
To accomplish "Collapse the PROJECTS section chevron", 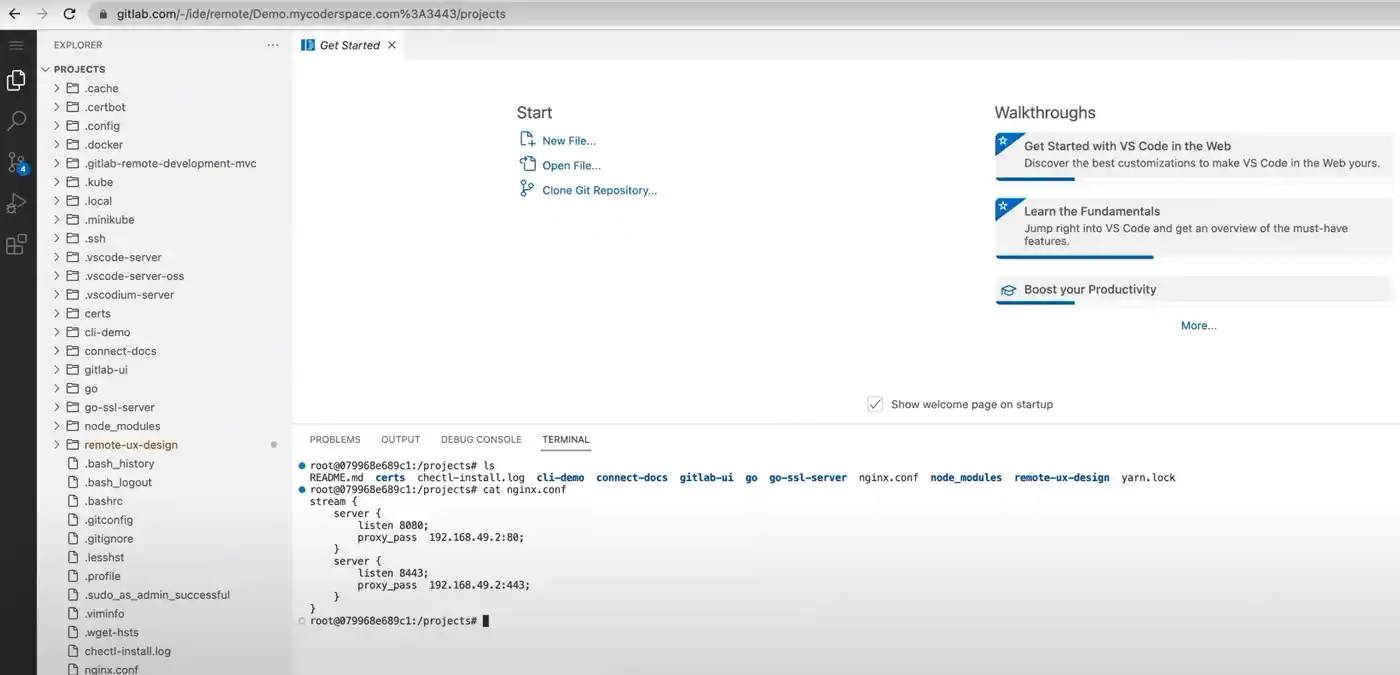I will 45,69.
